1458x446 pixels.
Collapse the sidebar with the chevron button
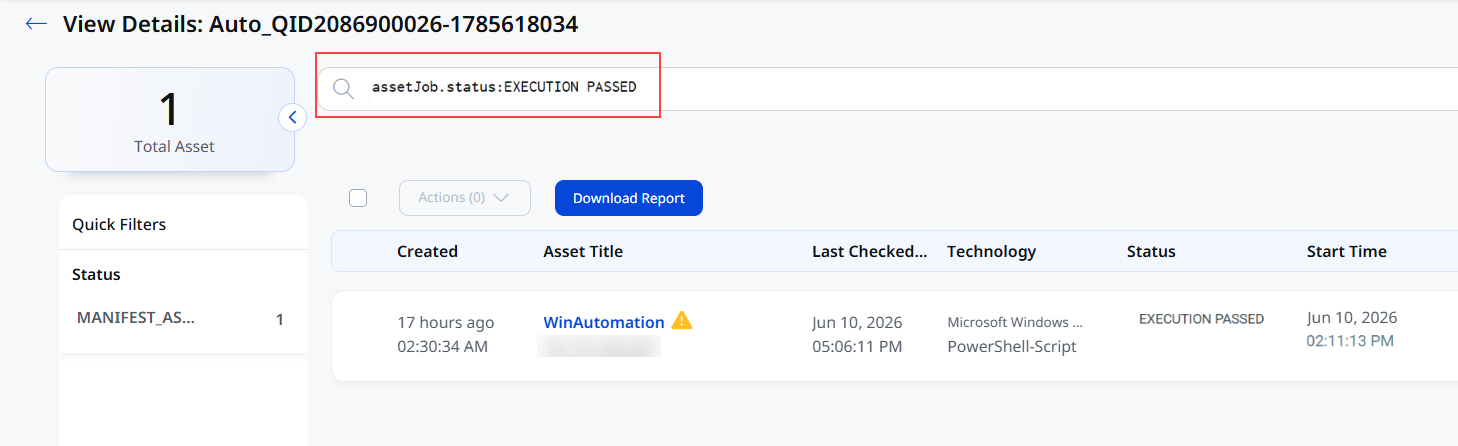pyautogui.click(x=292, y=118)
